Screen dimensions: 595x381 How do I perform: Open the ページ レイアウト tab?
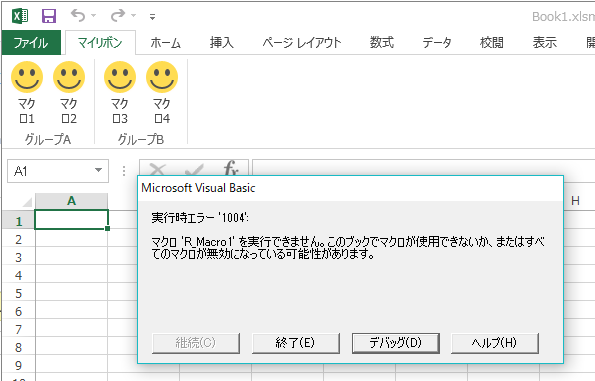(x=302, y=43)
